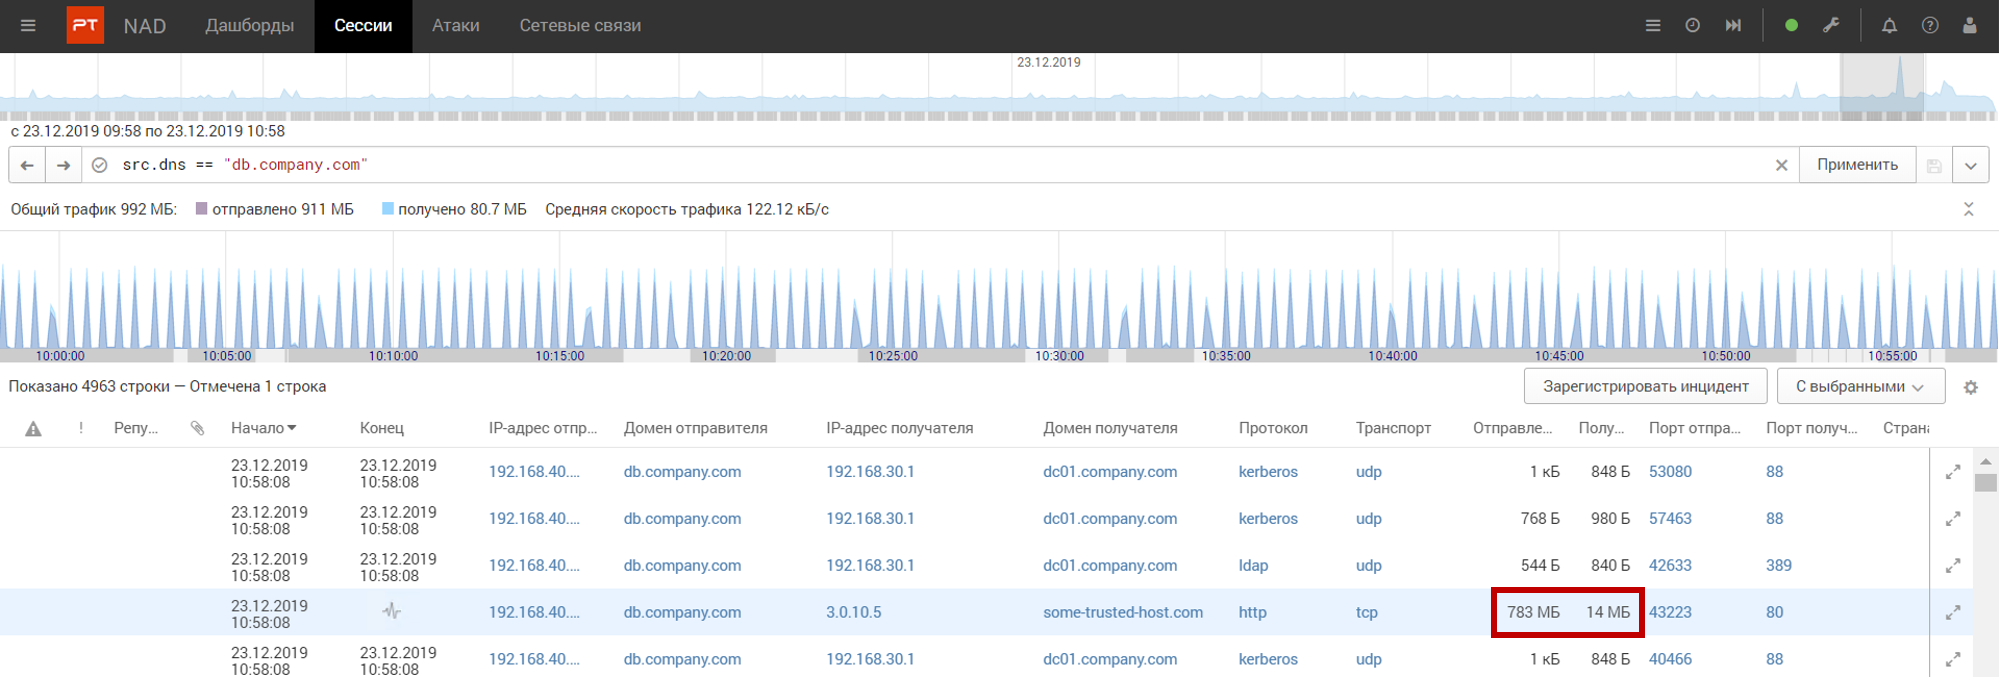Open table column settings gear
The width and height of the screenshot is (2000, 677).
point(1971,387)
